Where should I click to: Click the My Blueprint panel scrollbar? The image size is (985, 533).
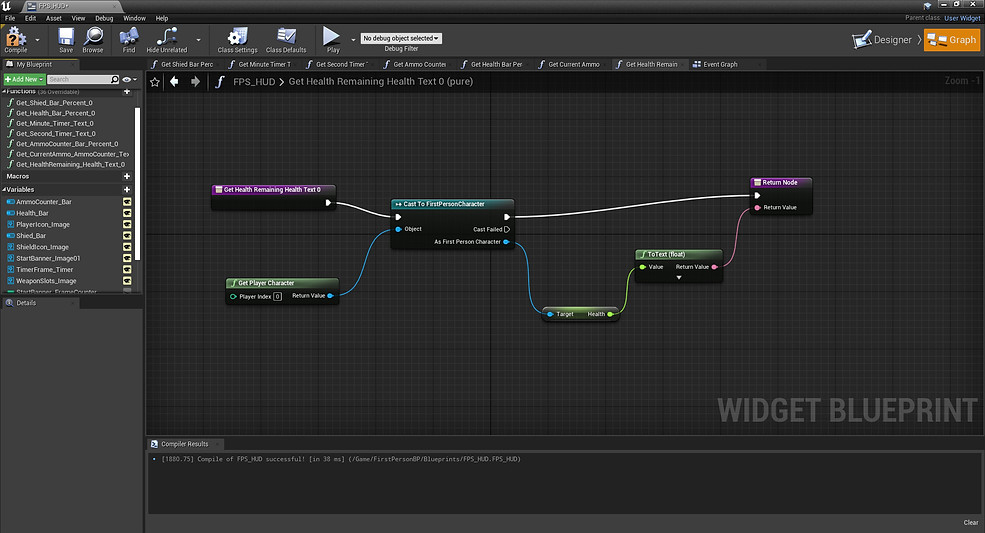138,184
